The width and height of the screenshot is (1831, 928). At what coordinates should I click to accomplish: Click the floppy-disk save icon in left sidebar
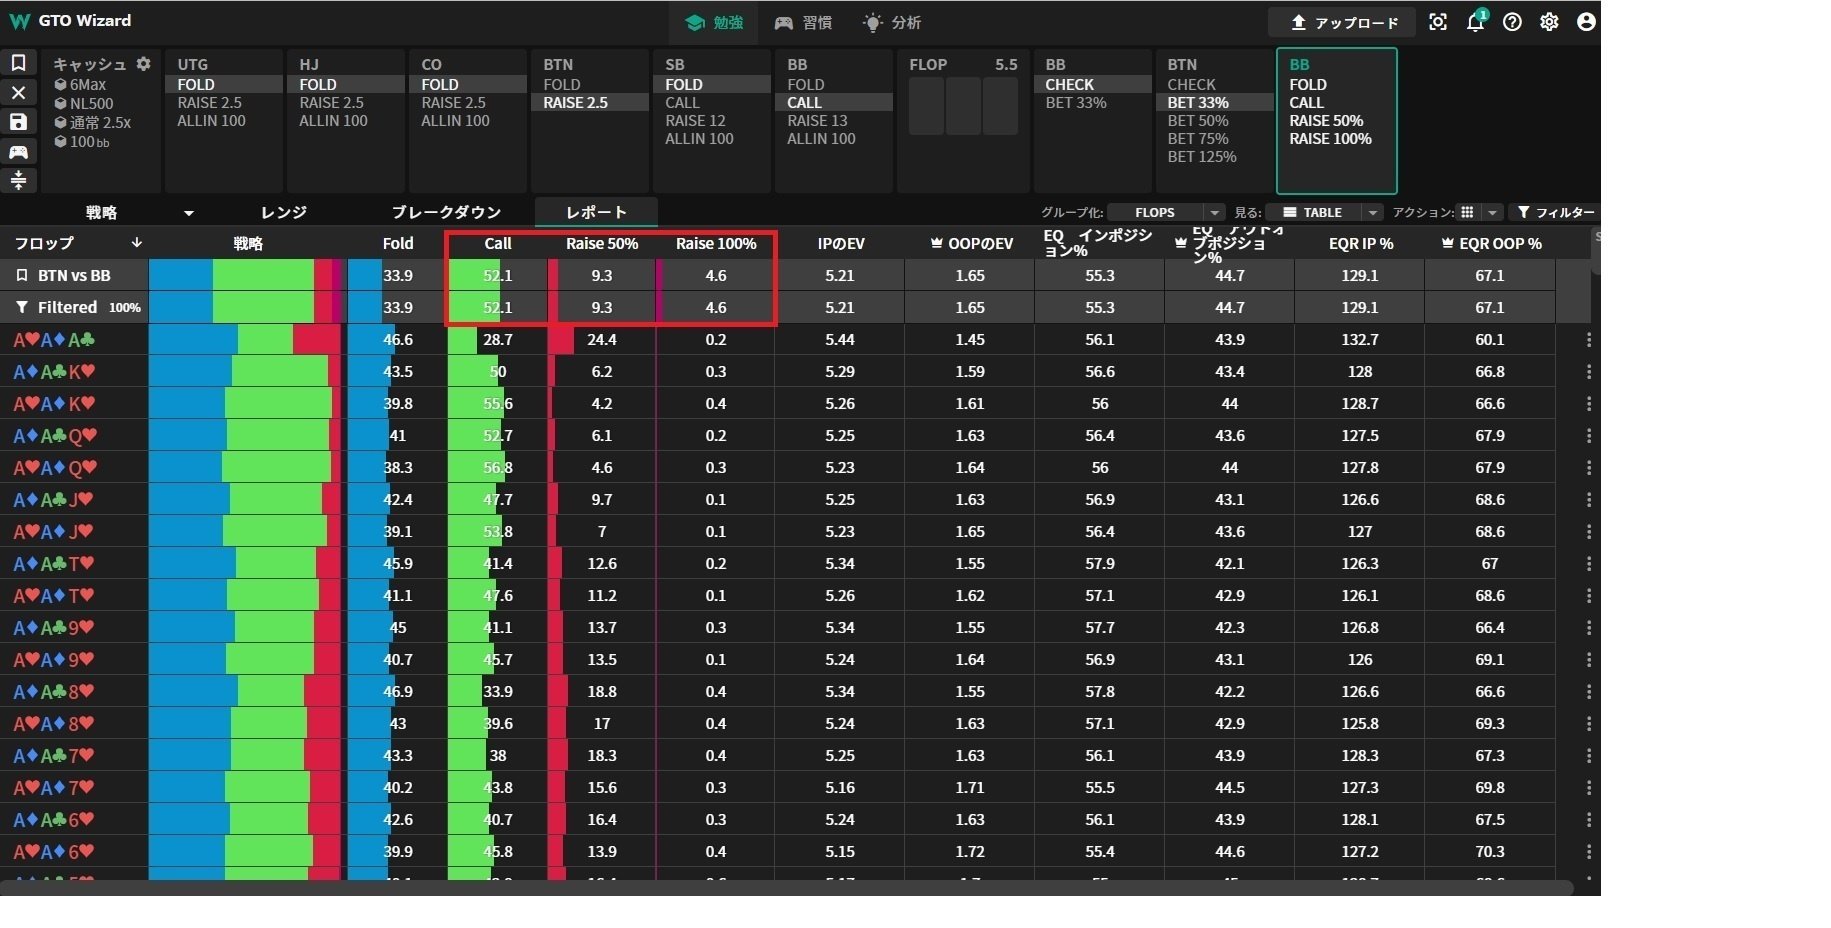tap(18, 122)
